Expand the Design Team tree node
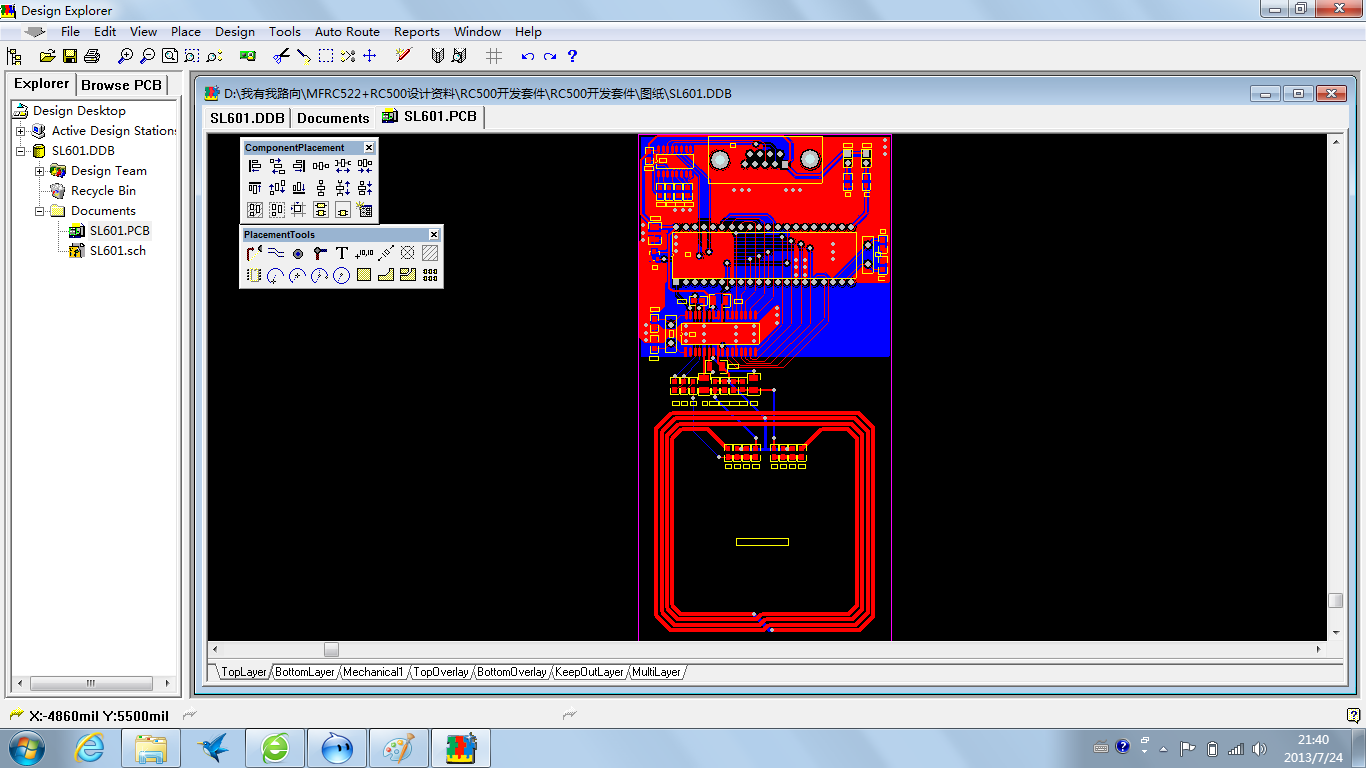Image resolution: width=1366 pixels, height=768 pixels. [40, 171]
